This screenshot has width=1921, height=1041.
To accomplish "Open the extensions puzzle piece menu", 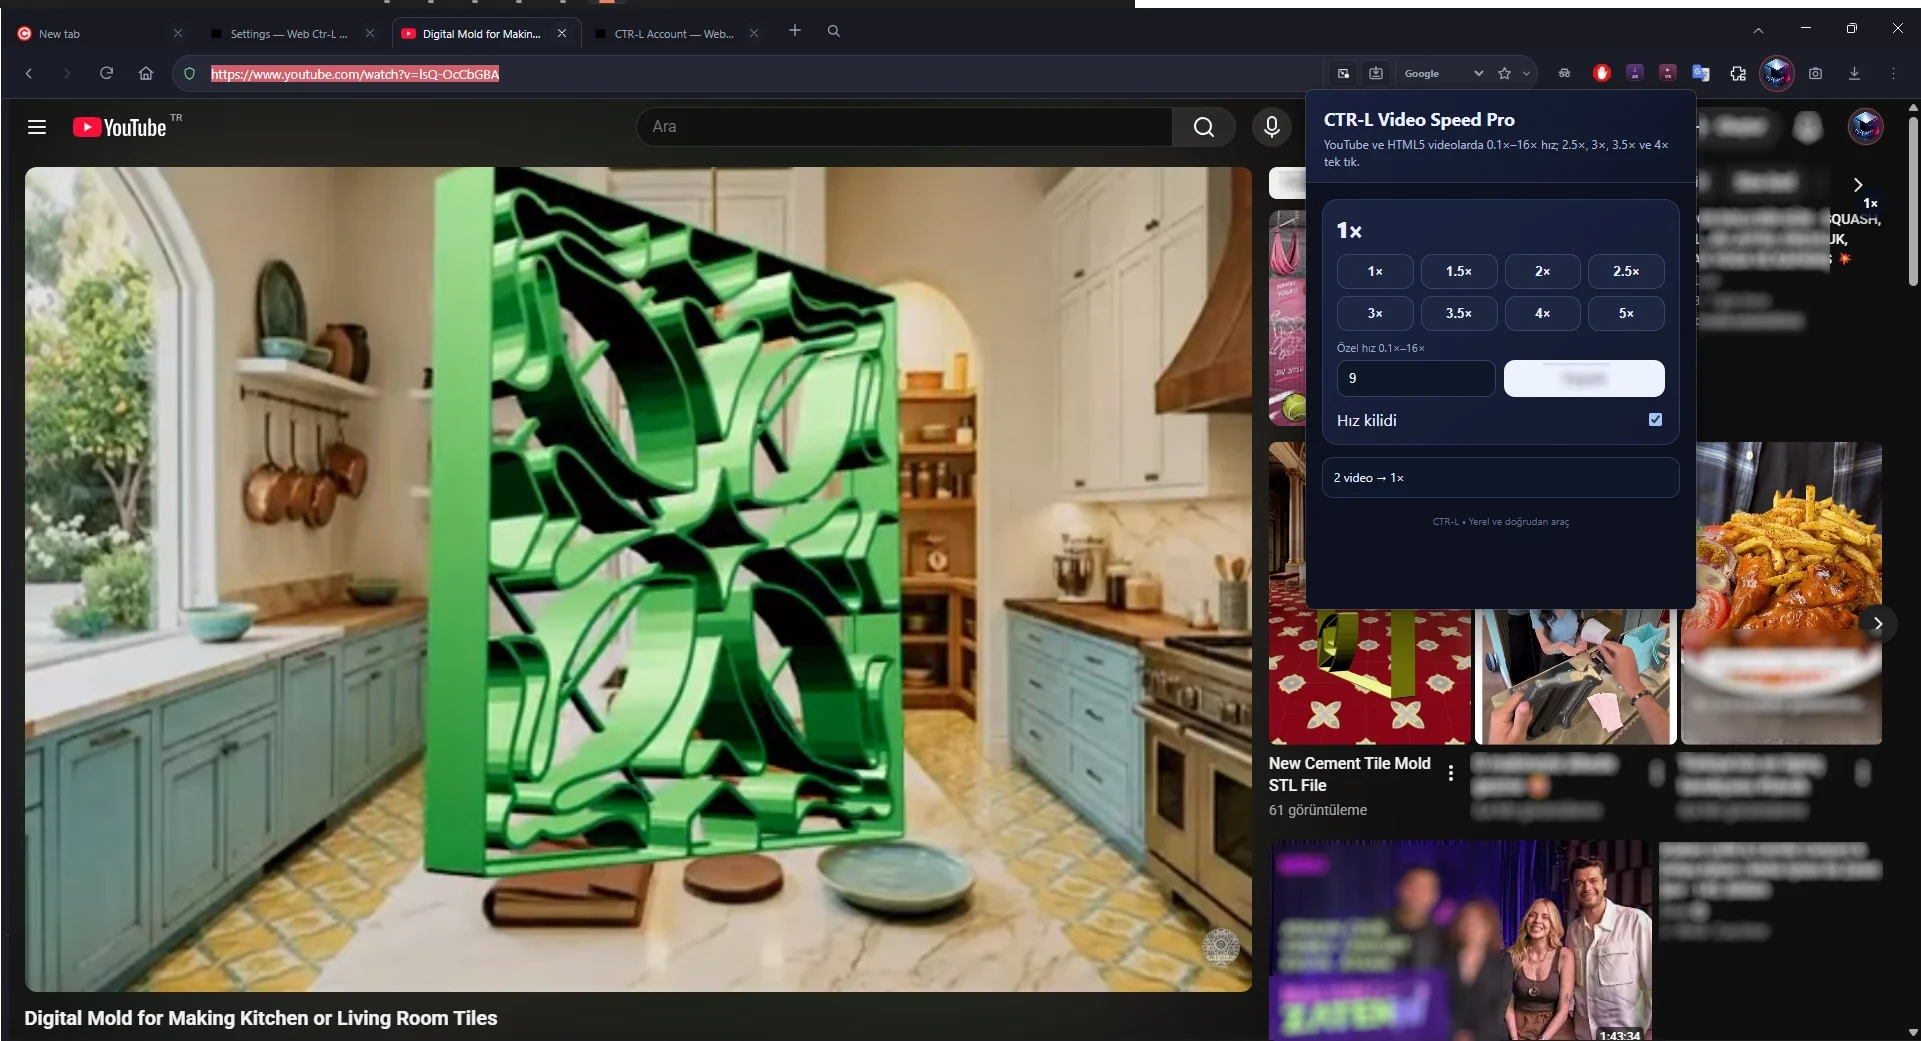I will 1738,73.
